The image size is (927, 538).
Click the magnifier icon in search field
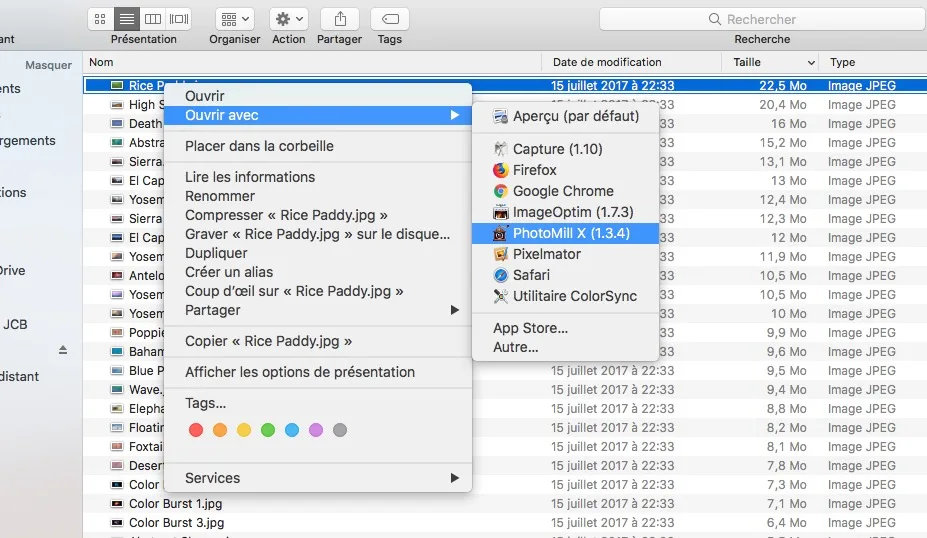[714, 19]
